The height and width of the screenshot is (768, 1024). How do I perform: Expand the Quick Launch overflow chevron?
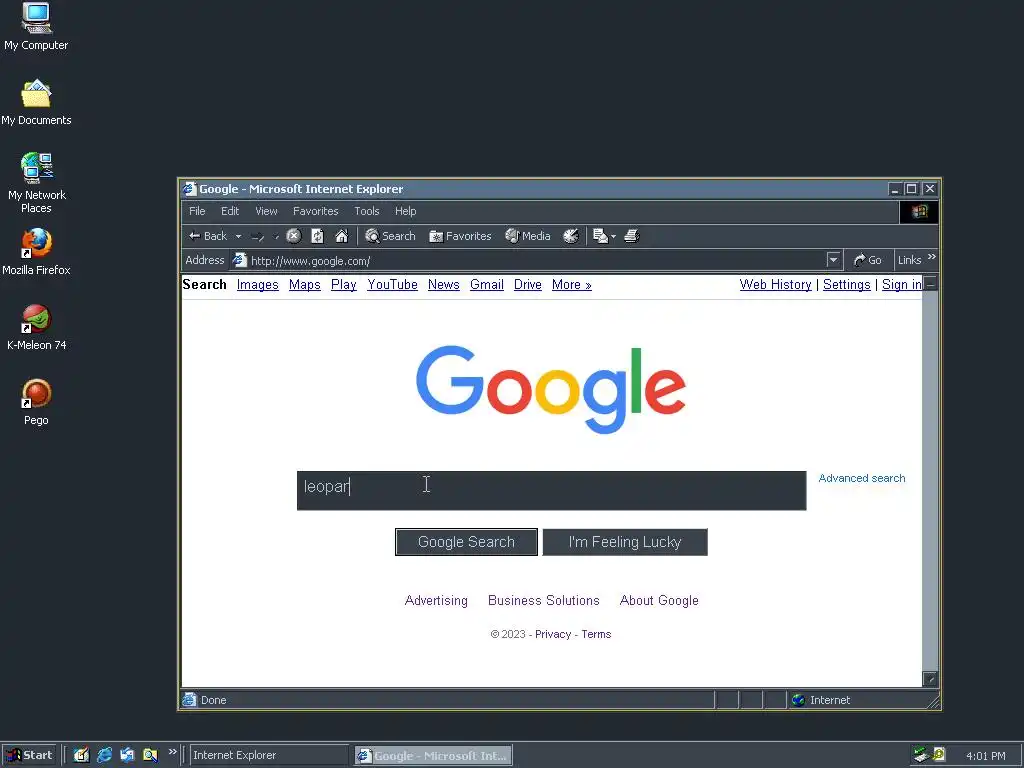pyautogui.click(x=172, y=752)
